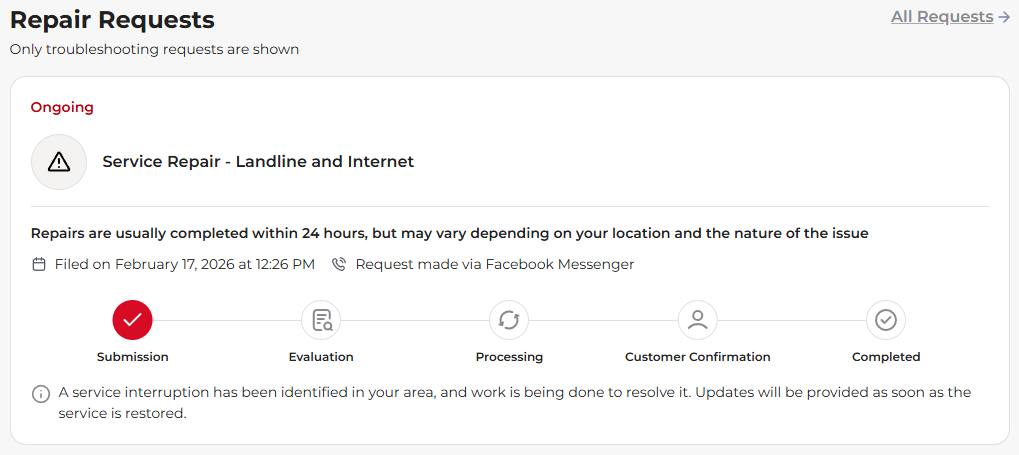
Task: Click the Processing refresh-arrows step icon
Action: (x=509, y=320)
